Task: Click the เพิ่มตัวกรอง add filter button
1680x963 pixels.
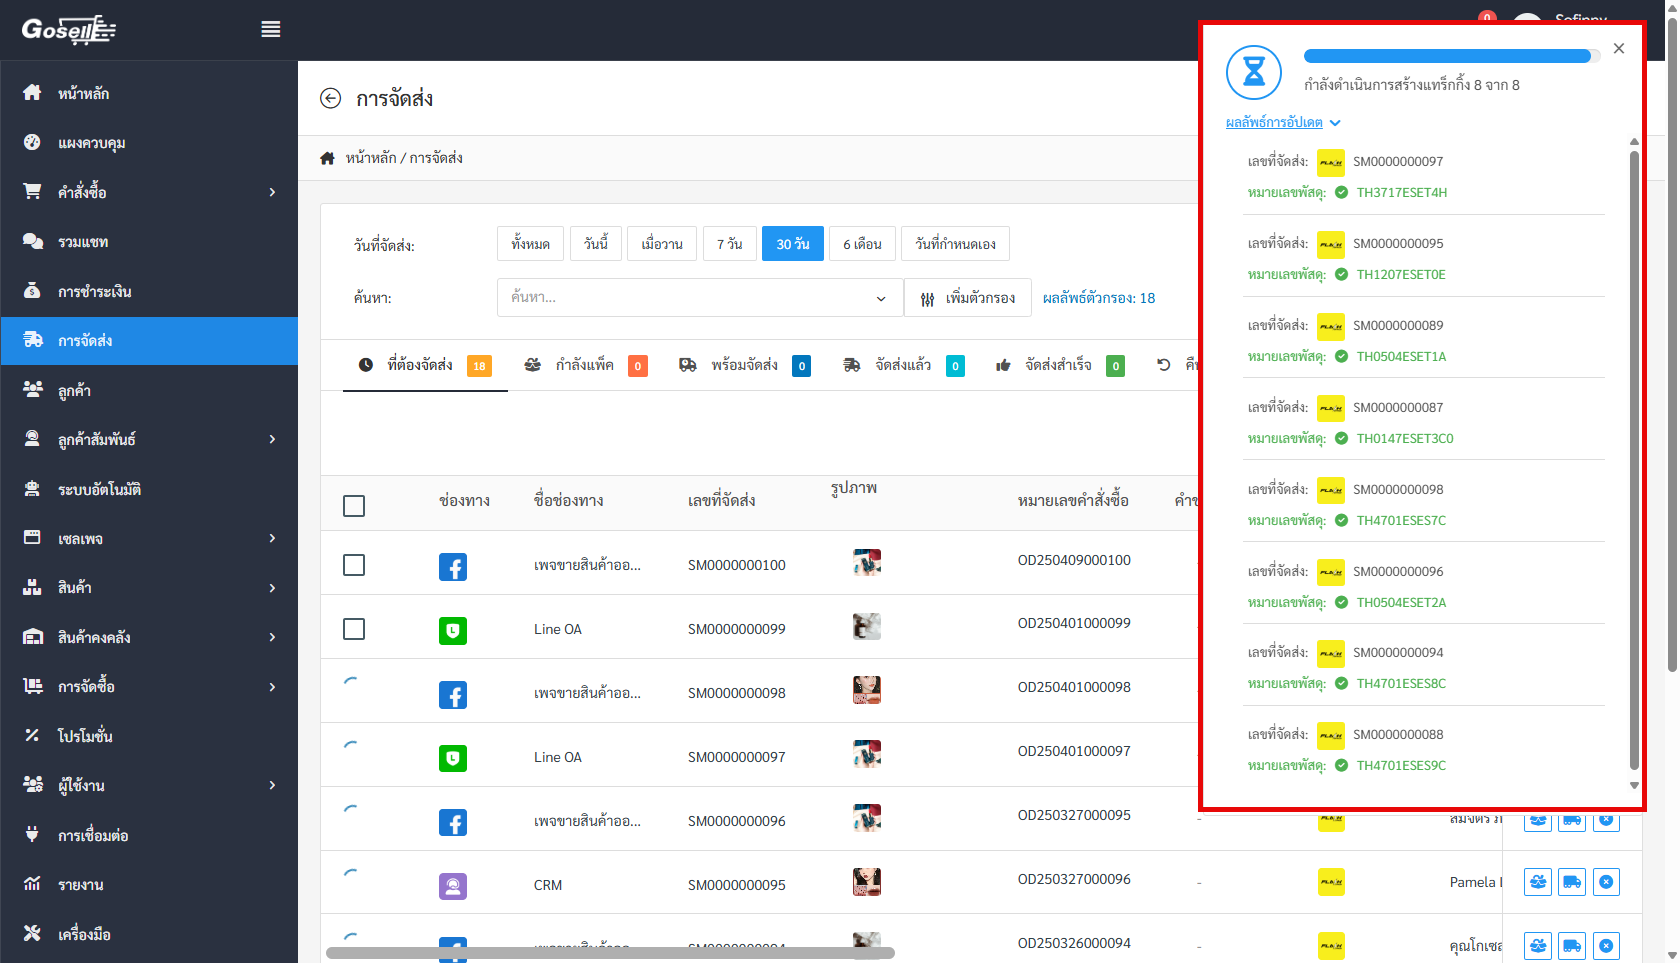Action: click(967, 298)
